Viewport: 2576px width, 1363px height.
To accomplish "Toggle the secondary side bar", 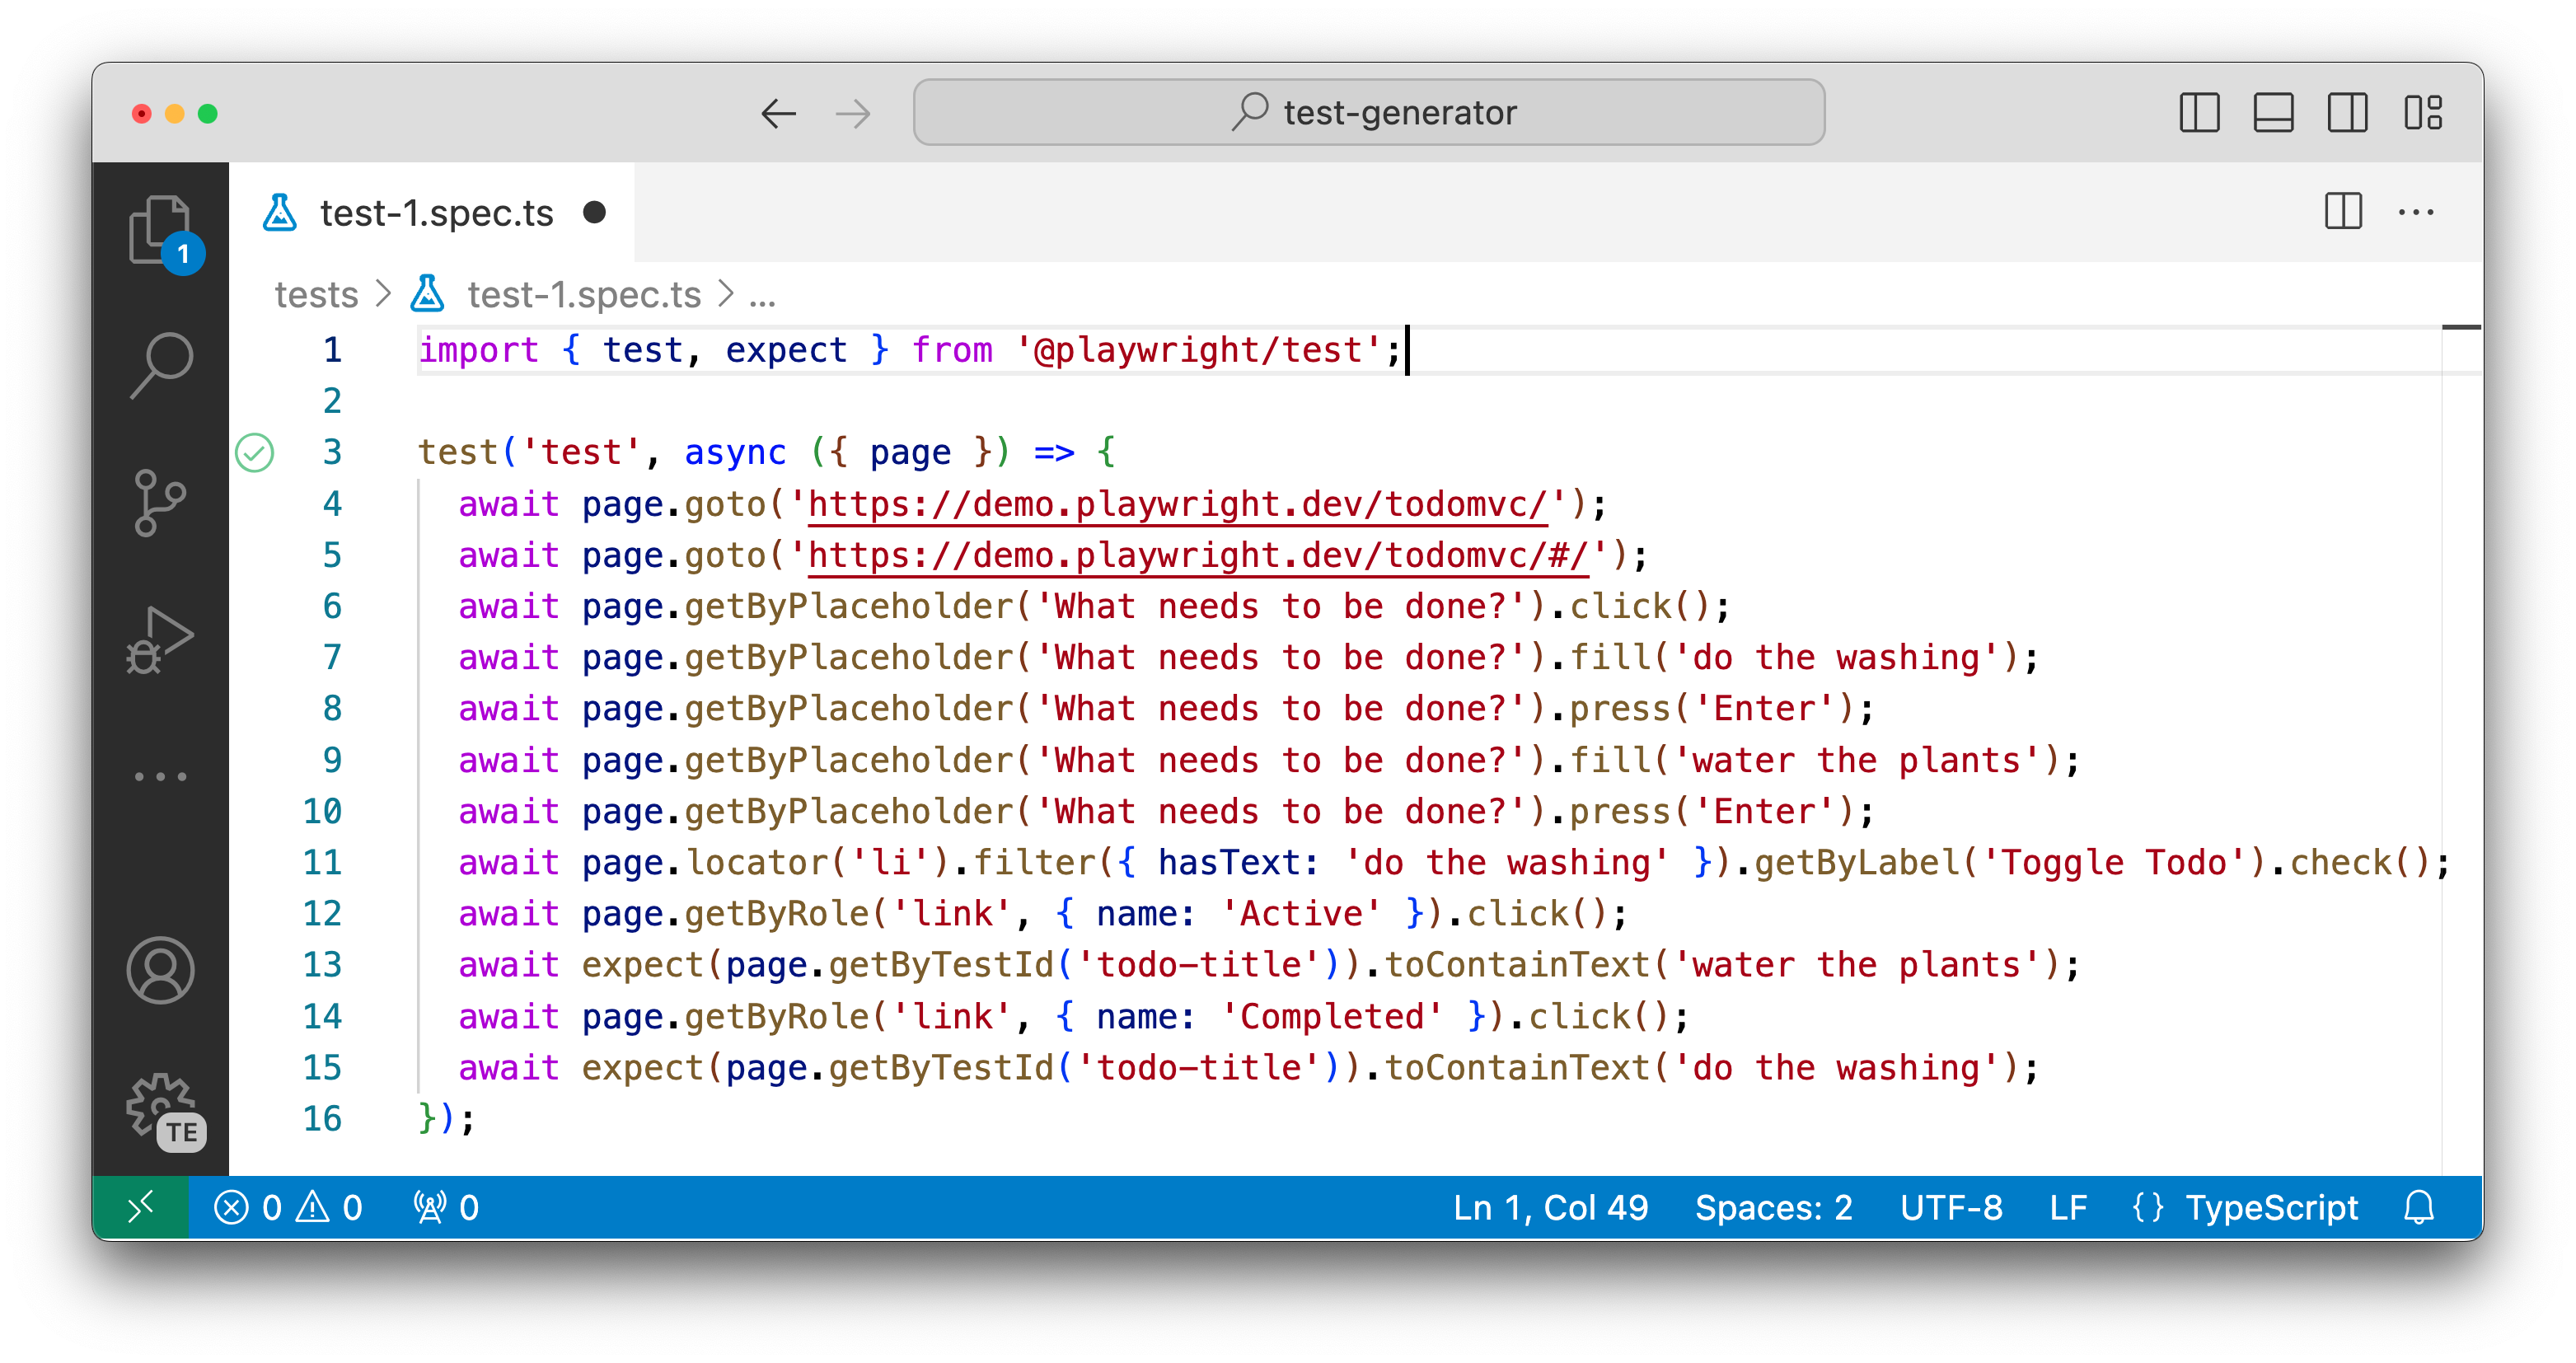I will pos(2347,113).
